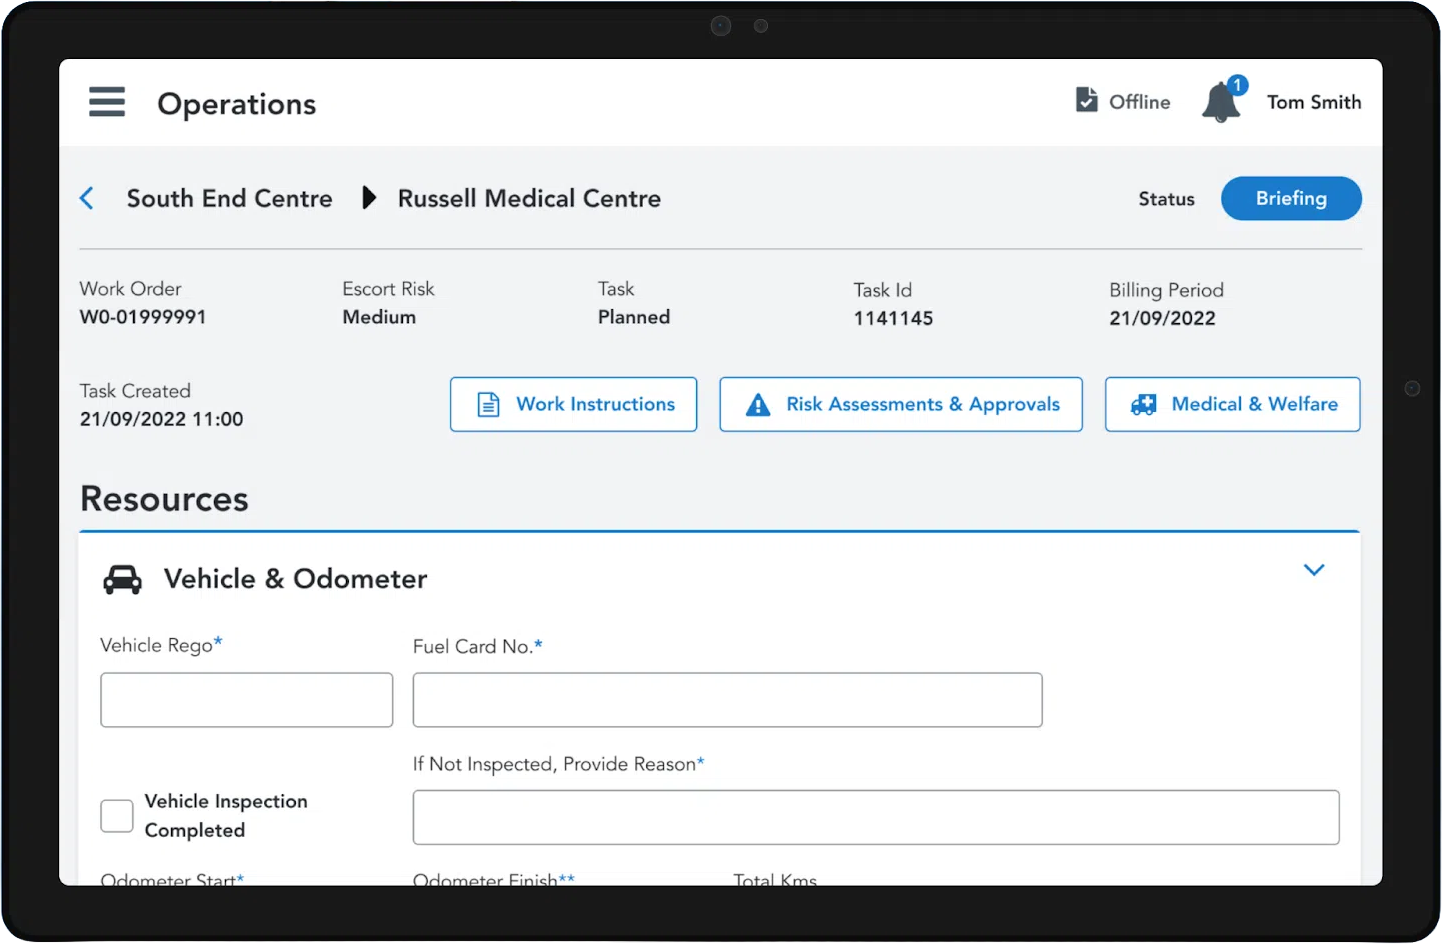This screenshot has height=944, width=1442.
Task: Click the Briefing status button
Action: pyautogui.click(x=1291, y=198)
